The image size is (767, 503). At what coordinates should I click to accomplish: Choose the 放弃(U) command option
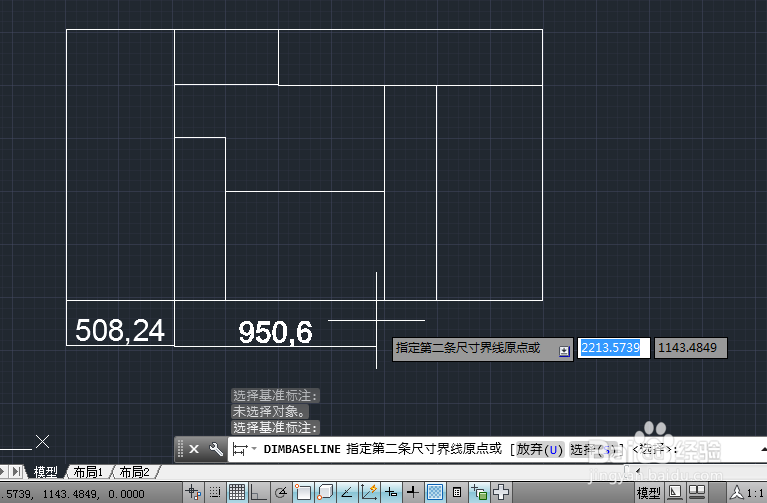pyautogui.click(x=540, y=449)
